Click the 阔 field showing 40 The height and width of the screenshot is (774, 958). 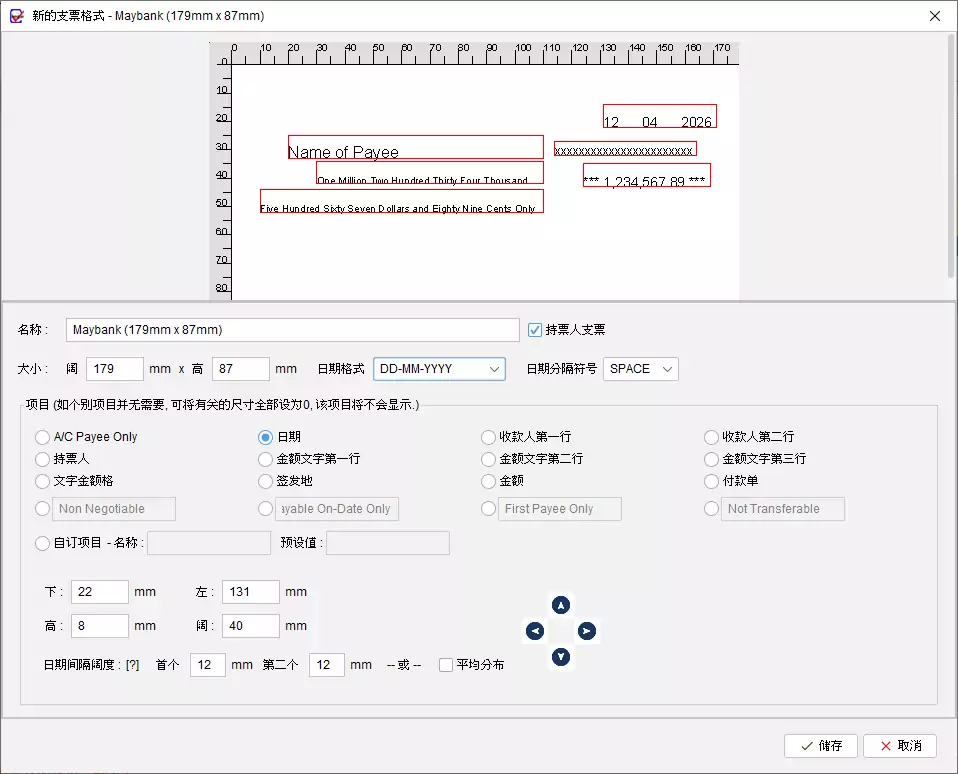point(250,626)
